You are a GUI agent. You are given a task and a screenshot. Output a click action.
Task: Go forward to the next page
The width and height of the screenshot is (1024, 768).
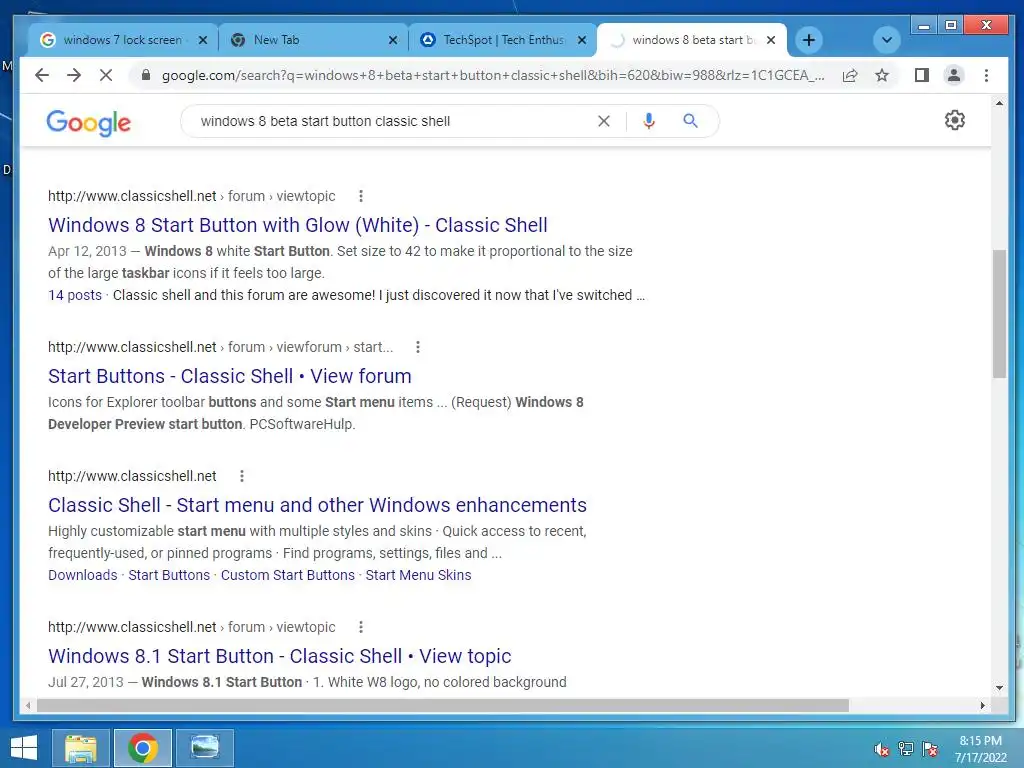(74, 75)
